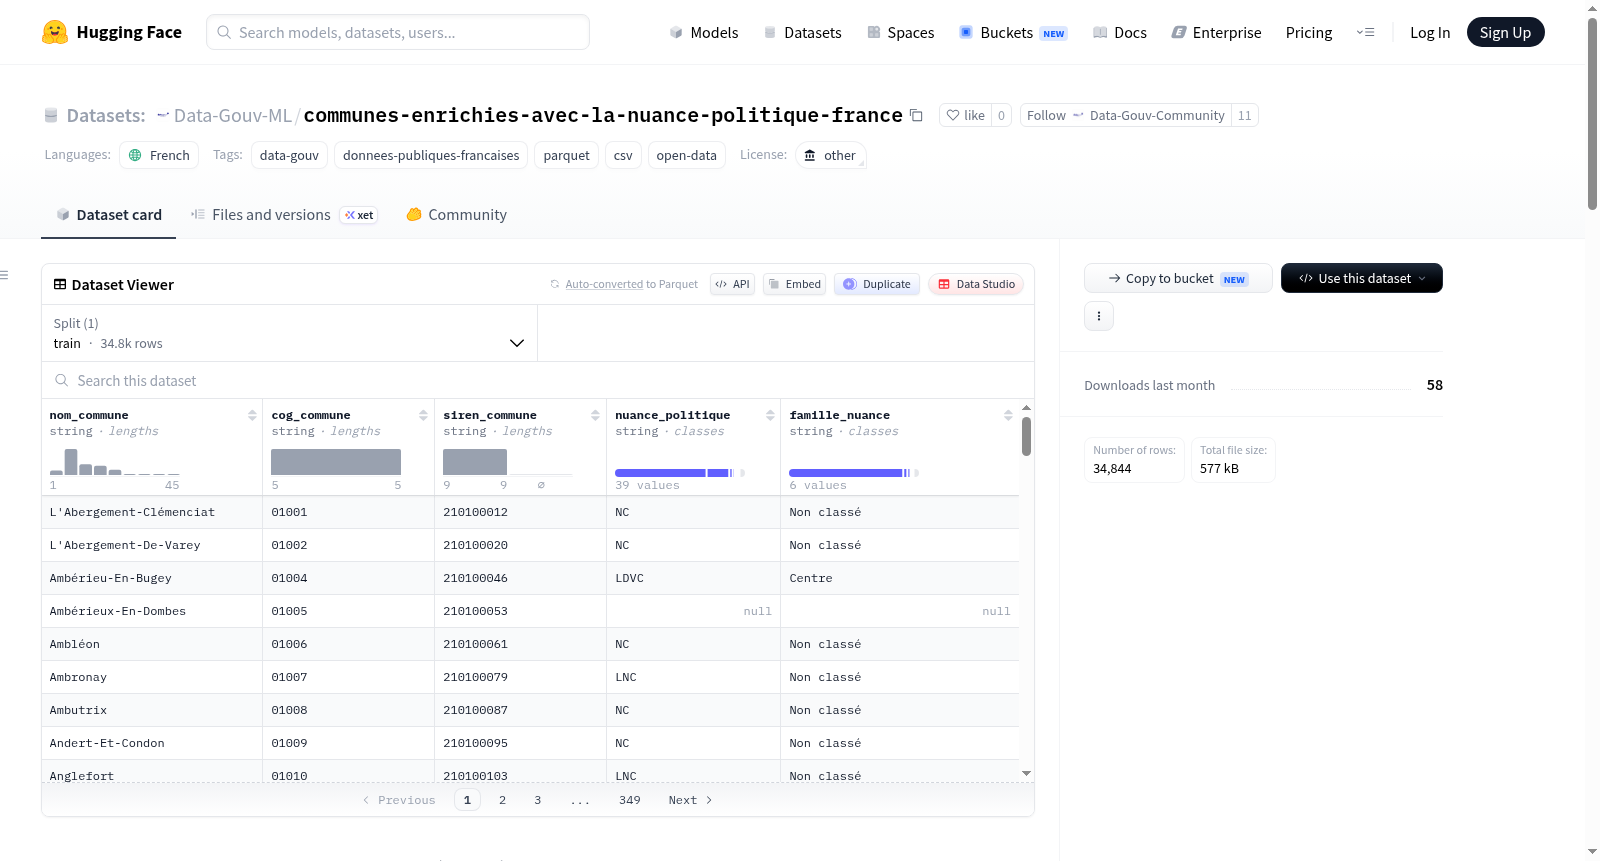Click Next page button
This screenshot has height=861, width=1600.
coord(690,800)
